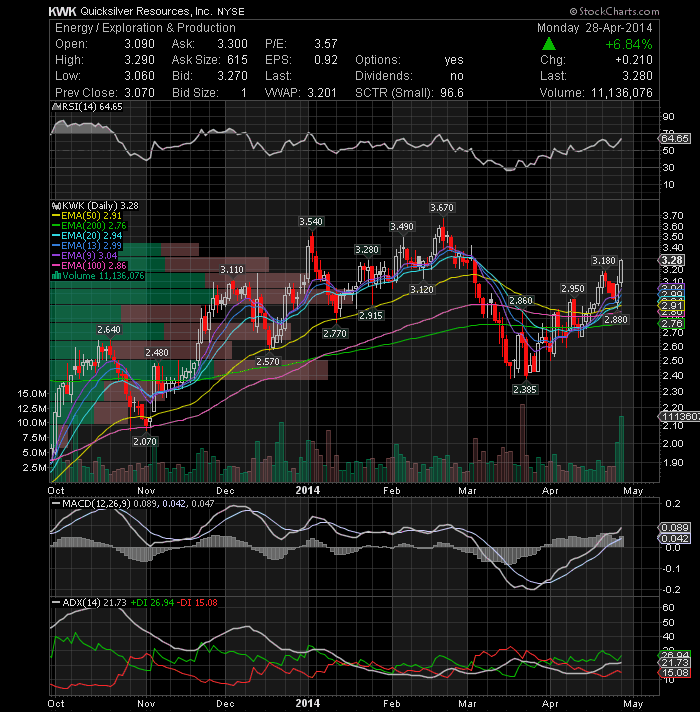Click the 3.280 price label on the chart
700x712 pixels.
click(x=367, y=249)
